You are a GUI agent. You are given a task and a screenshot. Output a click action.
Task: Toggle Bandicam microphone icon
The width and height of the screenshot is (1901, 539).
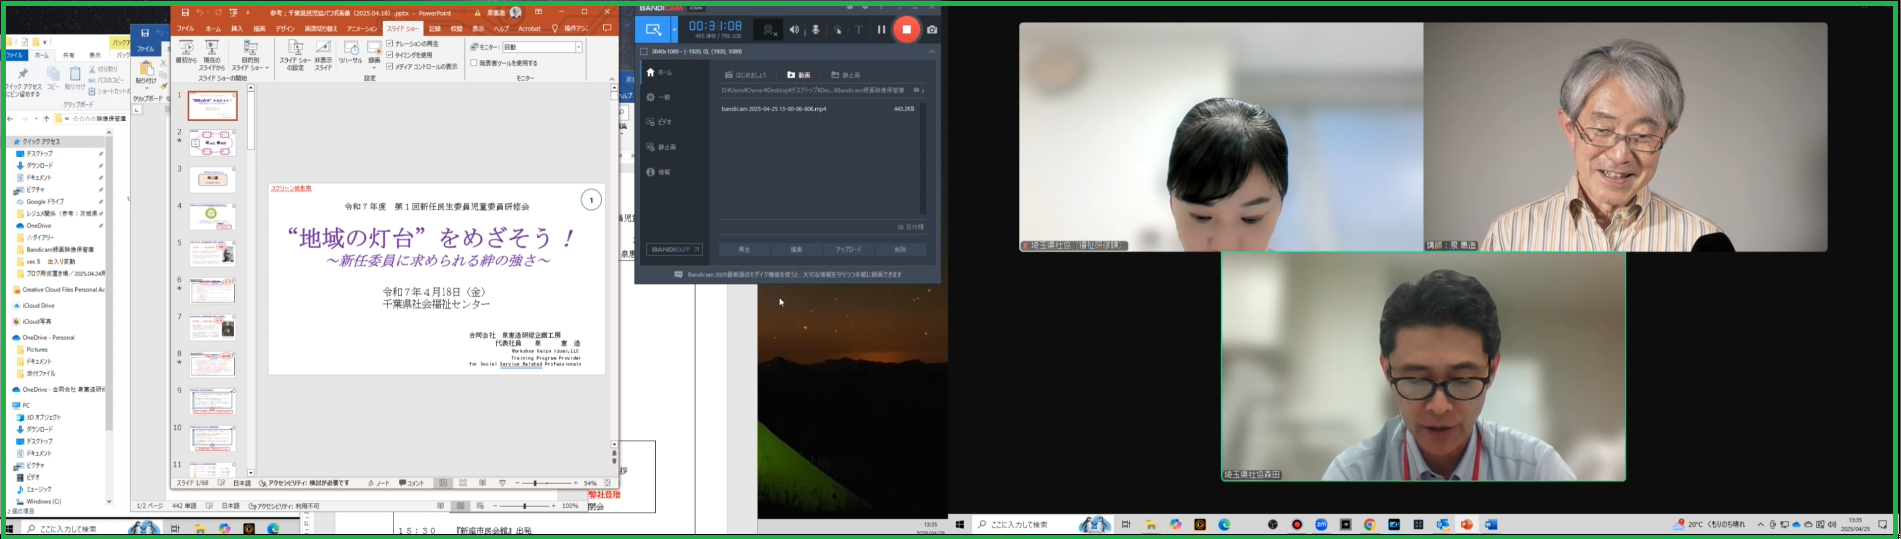coord(816,30)
